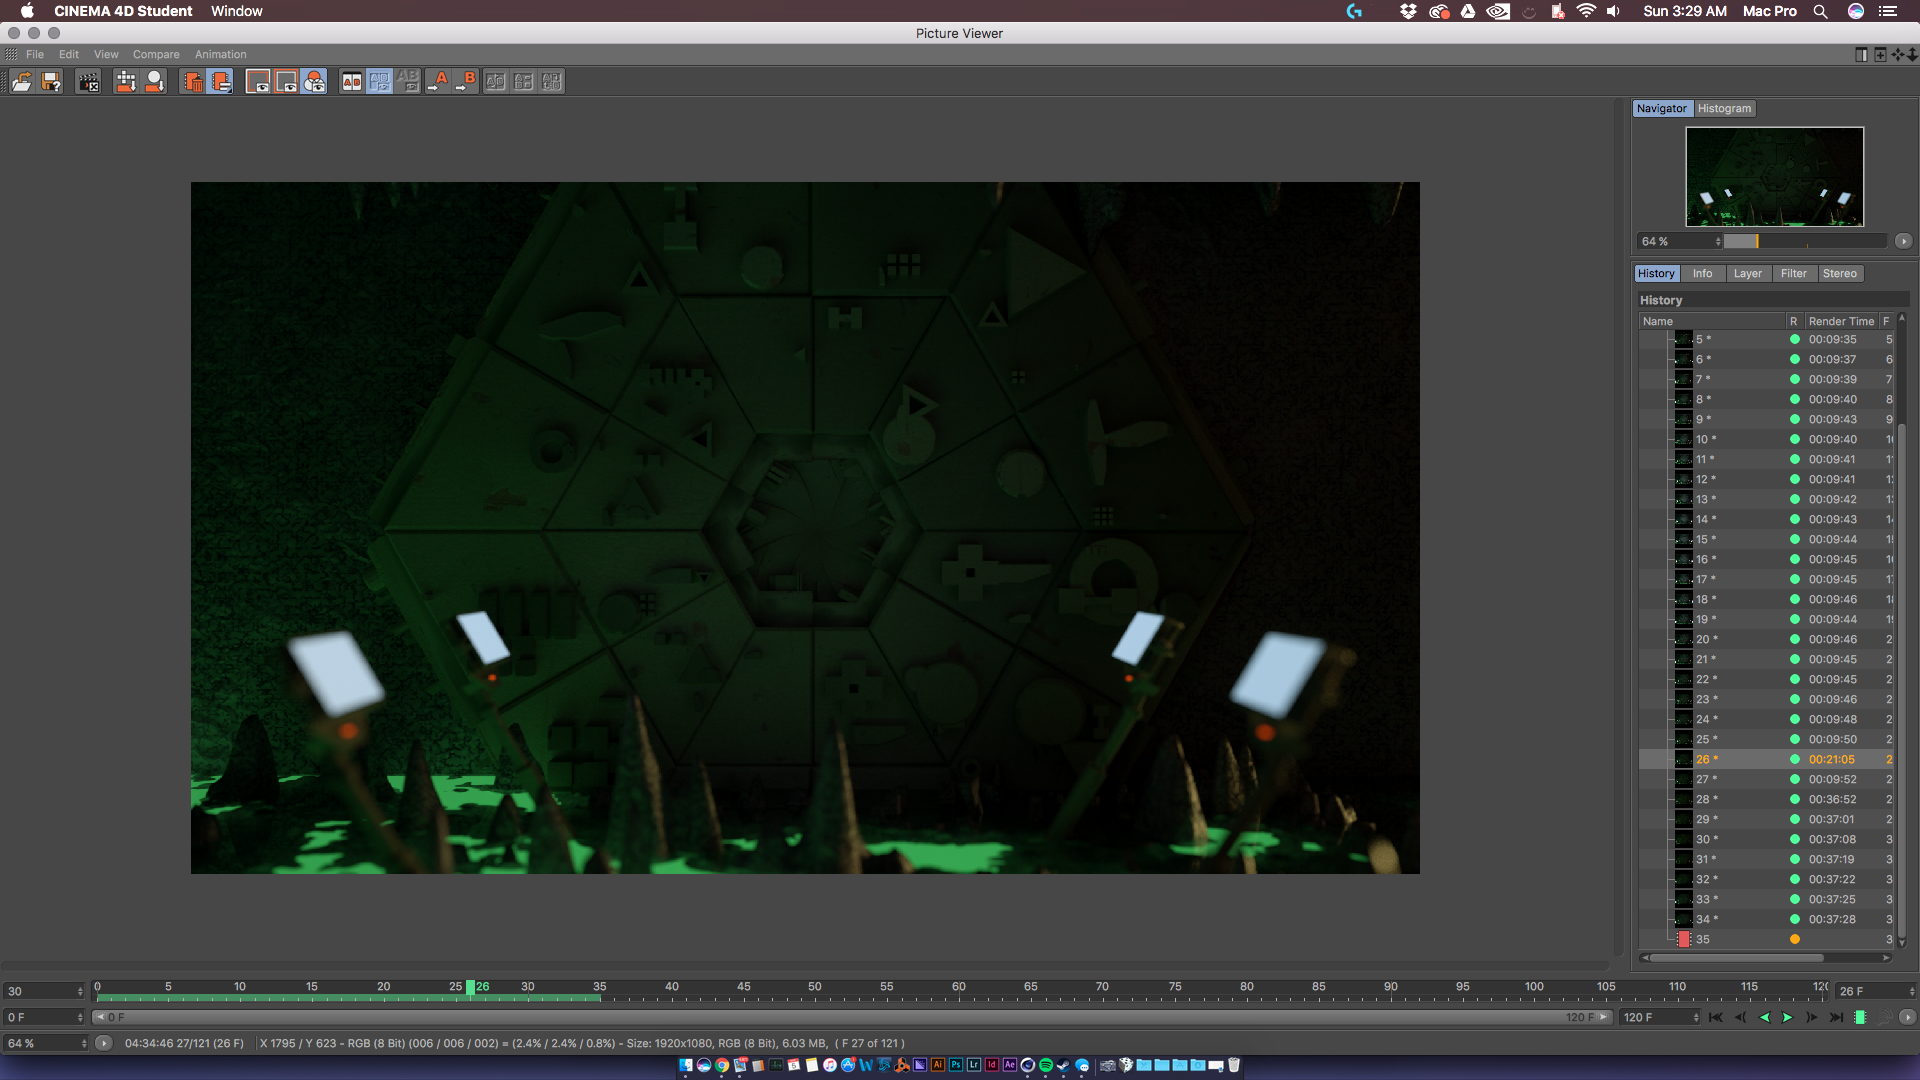The image size is (1920, 1080).
Task: Click the AB Compare icon
Action: (351, 82)
